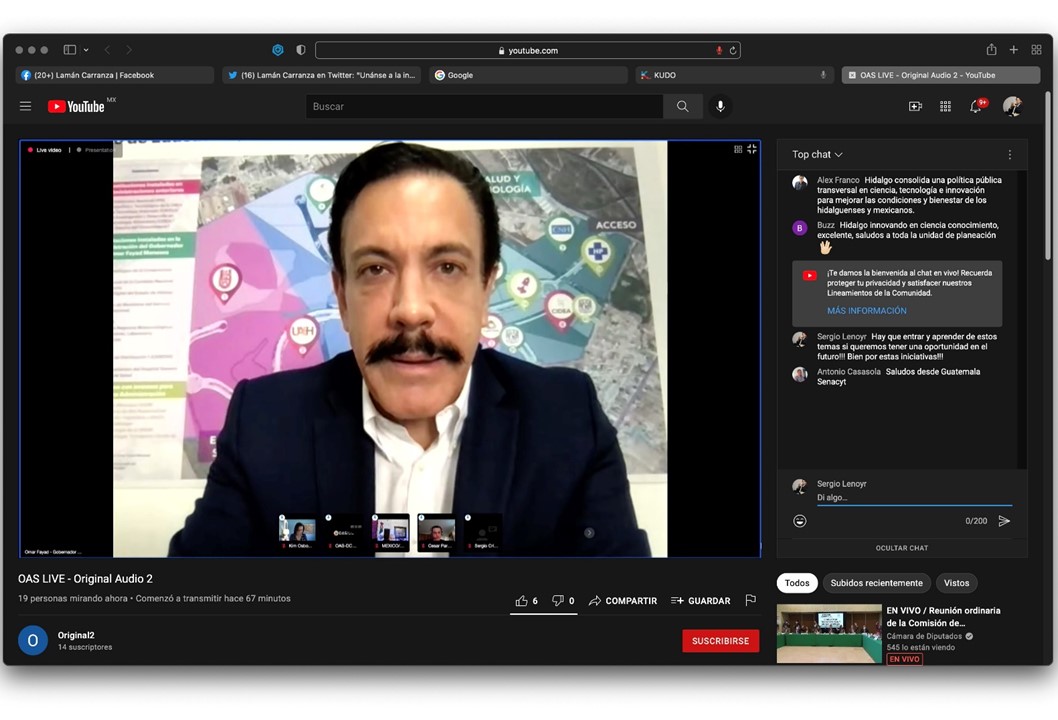Image resolution: width=1058 pixels, height=720 pixels.
Task: Click the live video player
Action: pyautogui.click(x=390, y=349)
